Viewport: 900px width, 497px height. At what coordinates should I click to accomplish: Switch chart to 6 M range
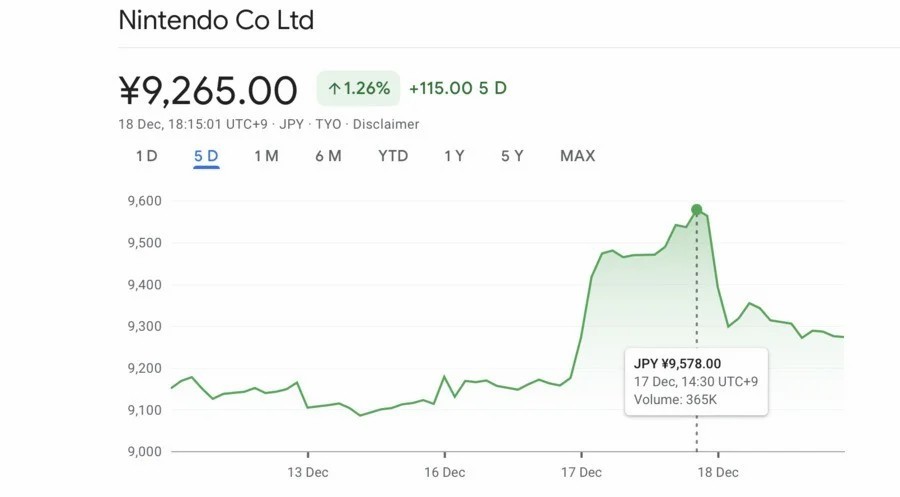(x=328, y=156)
